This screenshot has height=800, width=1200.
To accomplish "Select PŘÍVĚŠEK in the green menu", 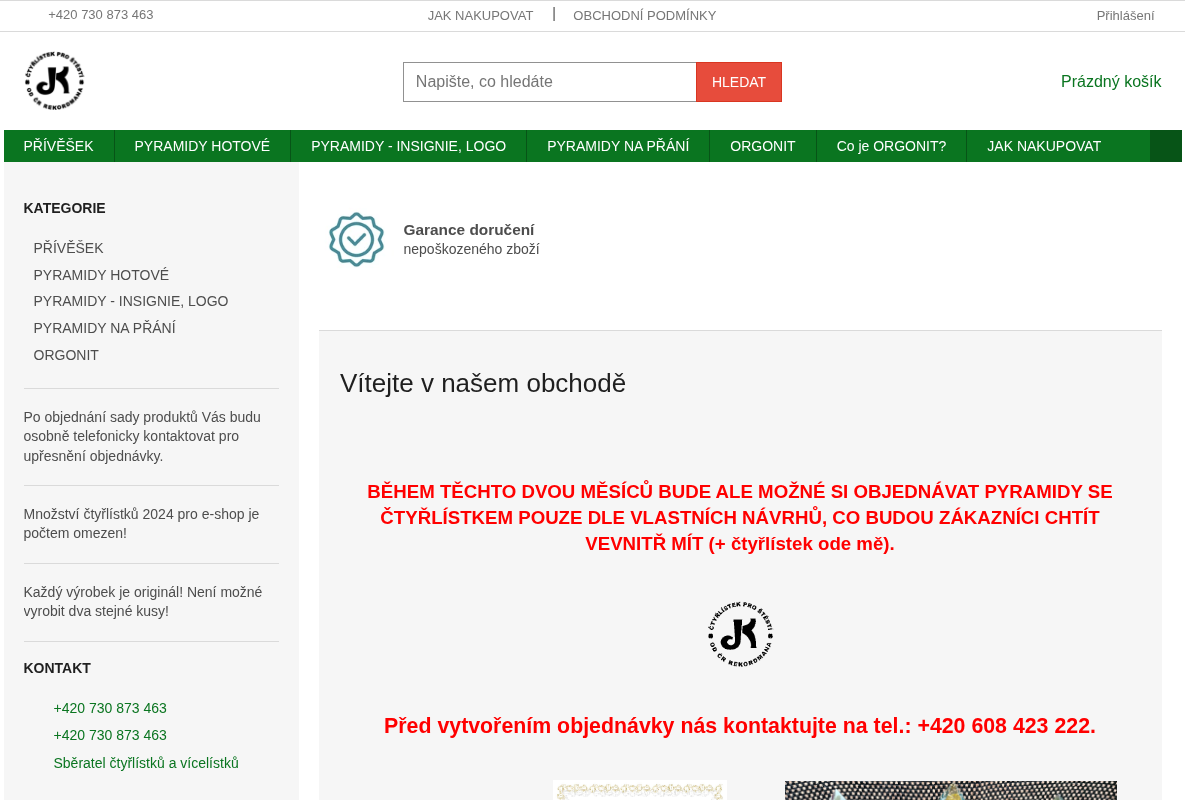I will coord(59,146).
